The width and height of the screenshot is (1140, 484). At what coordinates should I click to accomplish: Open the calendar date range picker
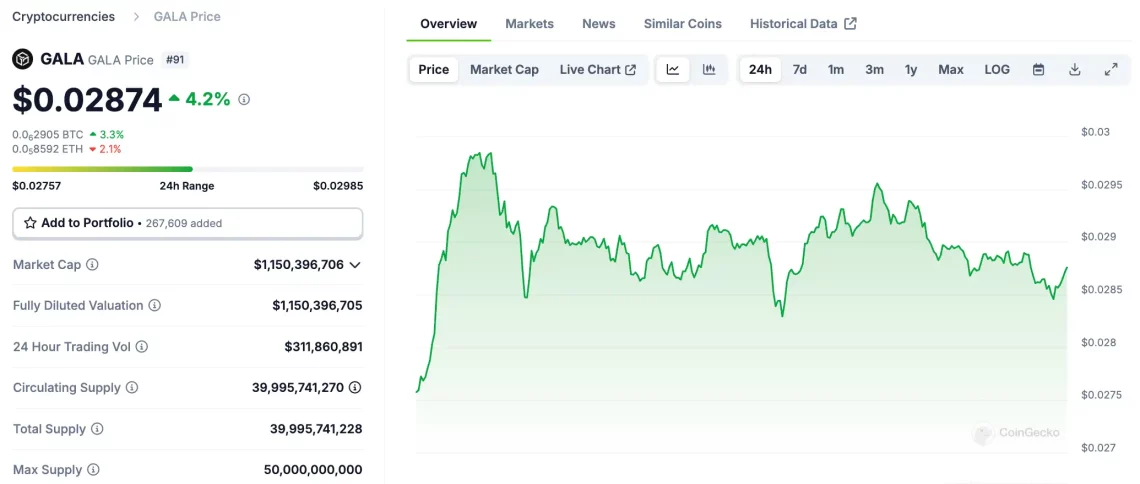pyautogui.click(x=1039, y=70)
